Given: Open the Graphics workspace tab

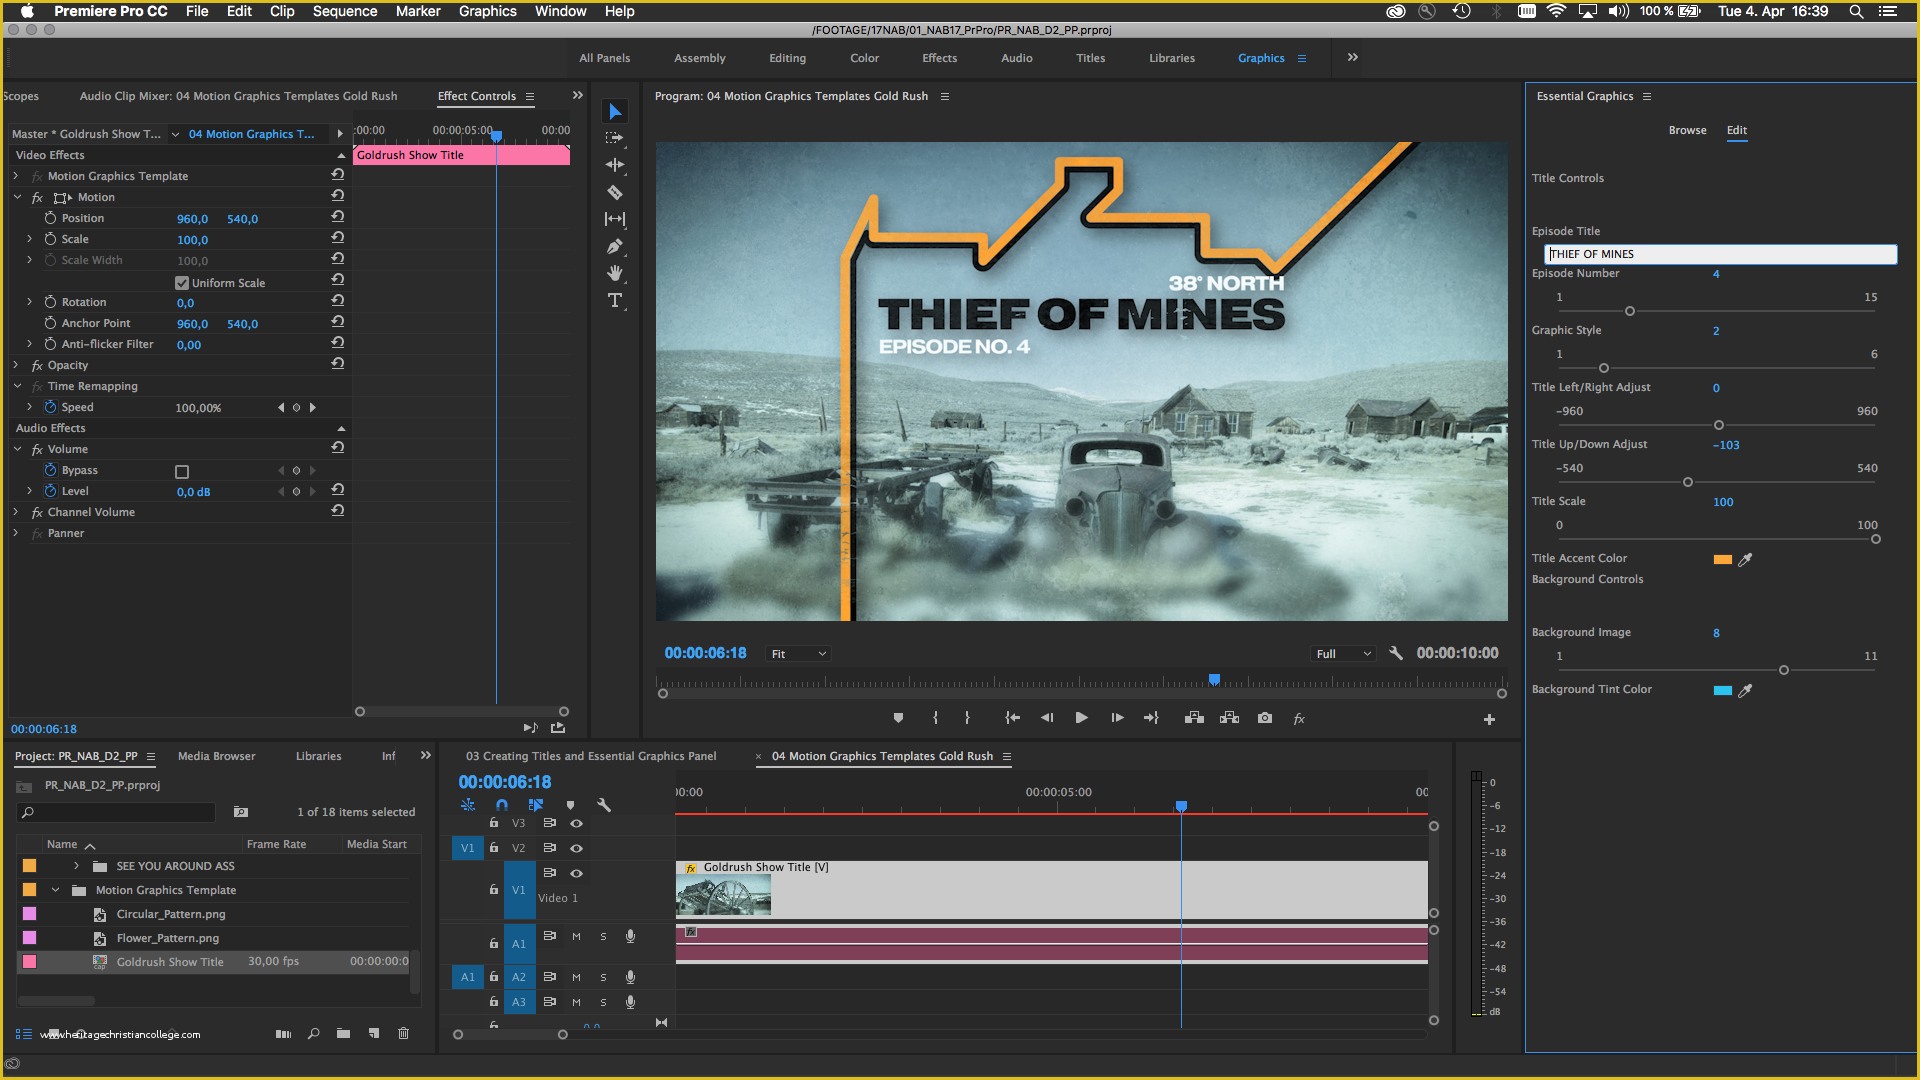Looking at the screenshot, I should (1261, 58).
